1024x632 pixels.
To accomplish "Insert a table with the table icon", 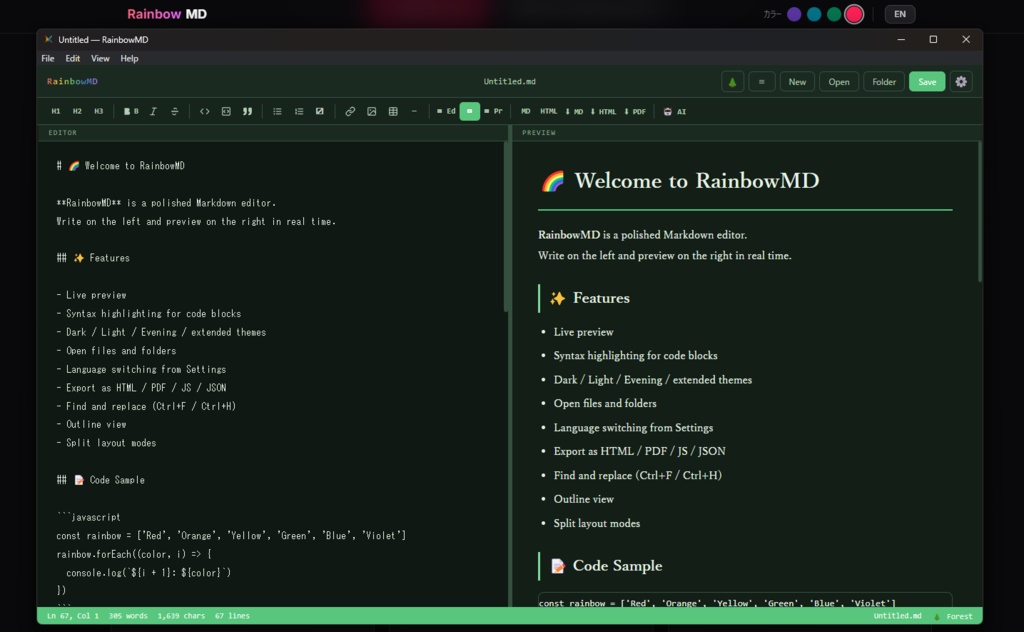I will click(x=391, y=111).
